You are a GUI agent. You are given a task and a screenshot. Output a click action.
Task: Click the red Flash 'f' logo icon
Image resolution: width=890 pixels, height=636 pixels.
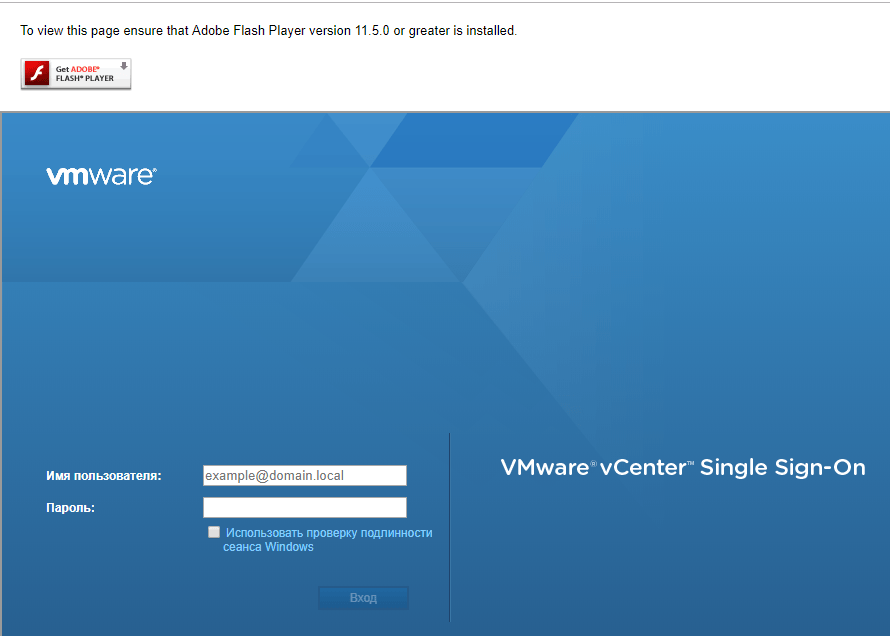click(x=37, y=73)
